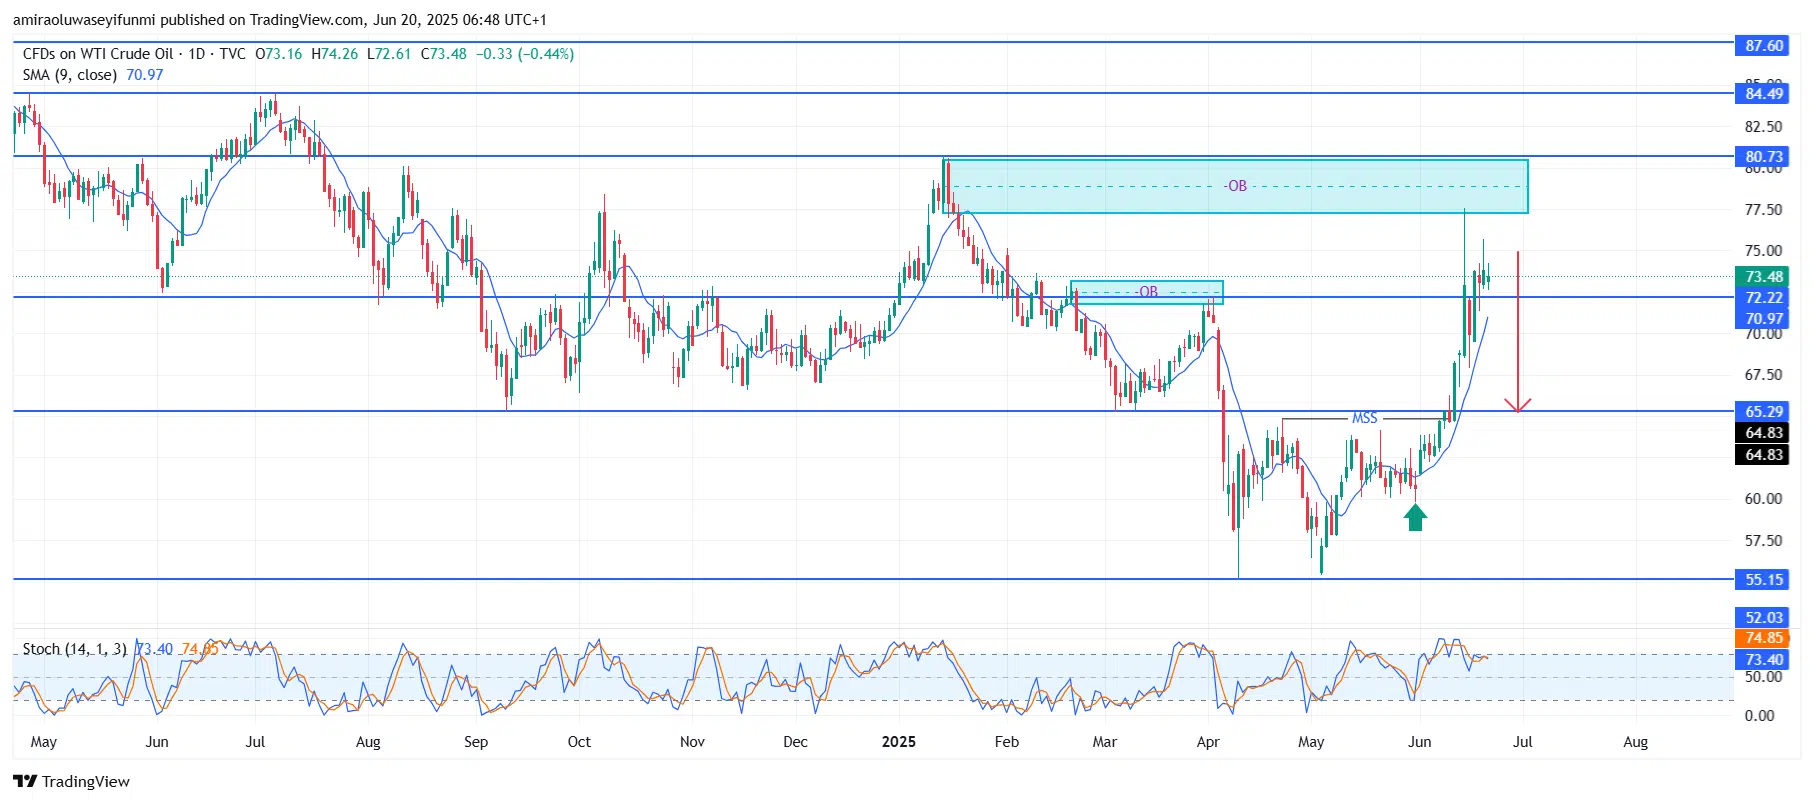Select the upper OB zone label
This screenshot has width=1814, height=803.
tap(1237, 186)
